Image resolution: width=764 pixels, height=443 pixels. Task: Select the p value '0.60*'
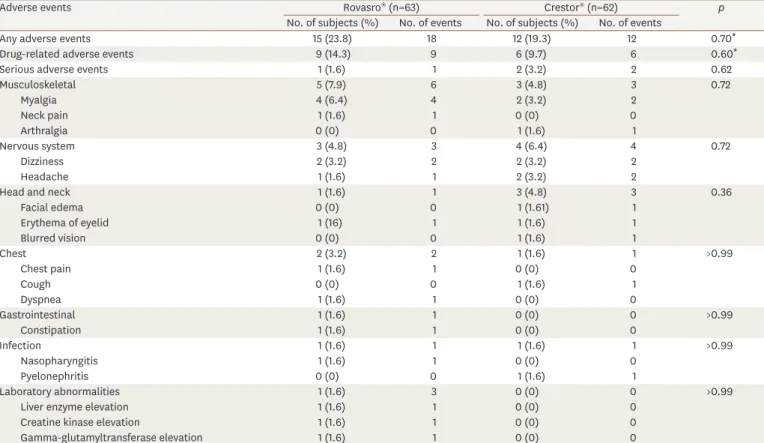pos(724,54)
